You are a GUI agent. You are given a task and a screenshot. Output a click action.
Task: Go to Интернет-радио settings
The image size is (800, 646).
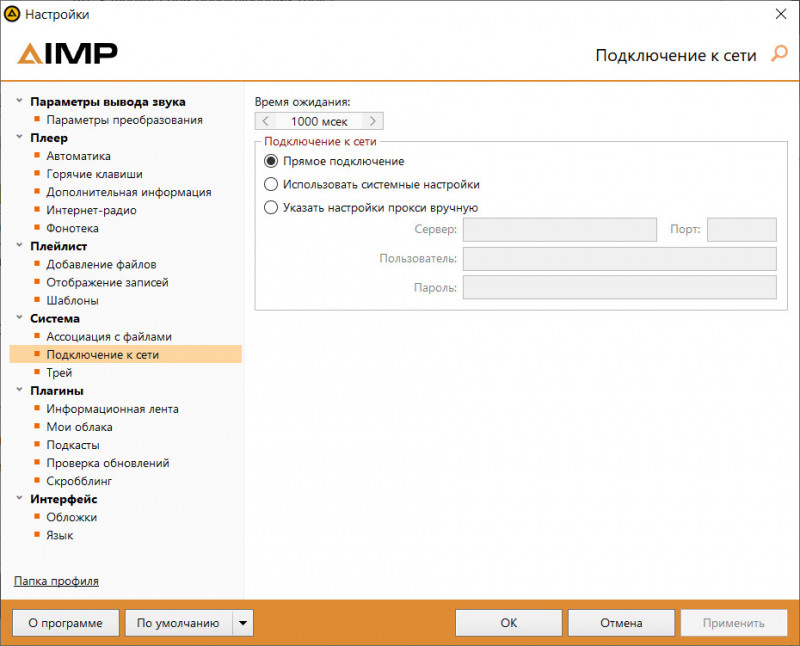(91, 210)
